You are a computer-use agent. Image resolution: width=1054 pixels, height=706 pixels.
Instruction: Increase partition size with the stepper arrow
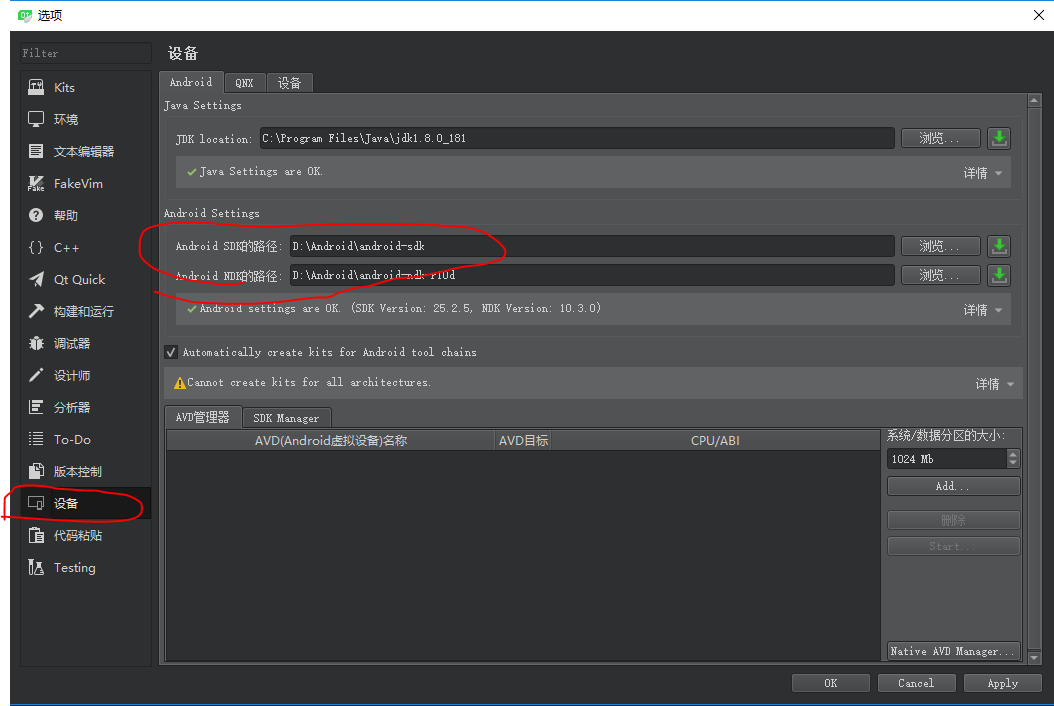(1012, 454)
